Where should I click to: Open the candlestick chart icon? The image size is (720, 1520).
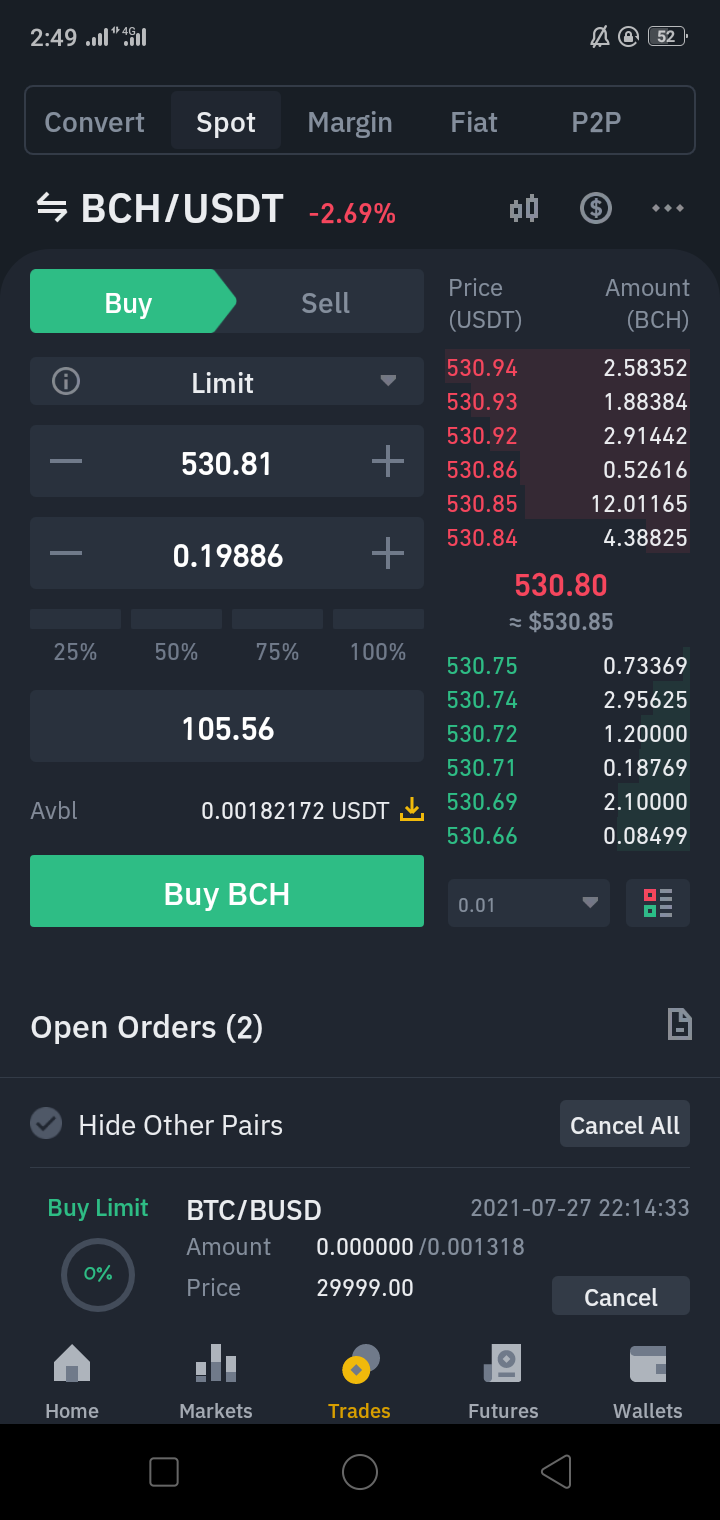coord(524,208)
